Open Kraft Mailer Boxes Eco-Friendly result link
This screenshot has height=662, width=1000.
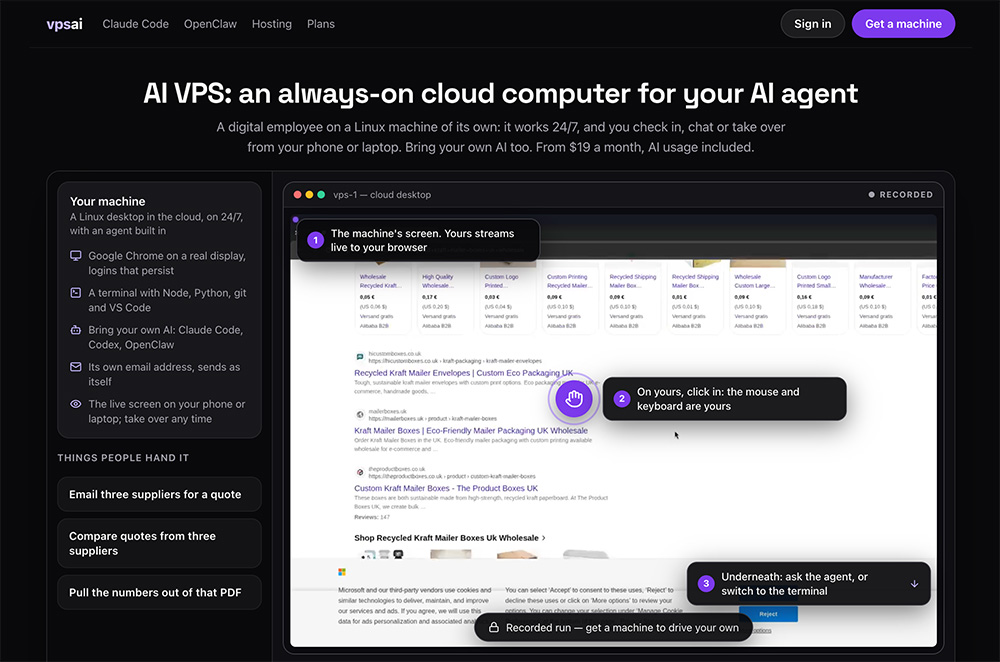(471, 430)
